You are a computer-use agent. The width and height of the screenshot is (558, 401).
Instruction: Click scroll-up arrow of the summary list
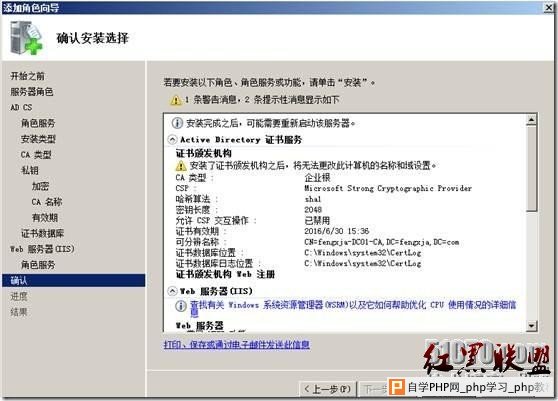pyautogui.click(x=532, y=120)
